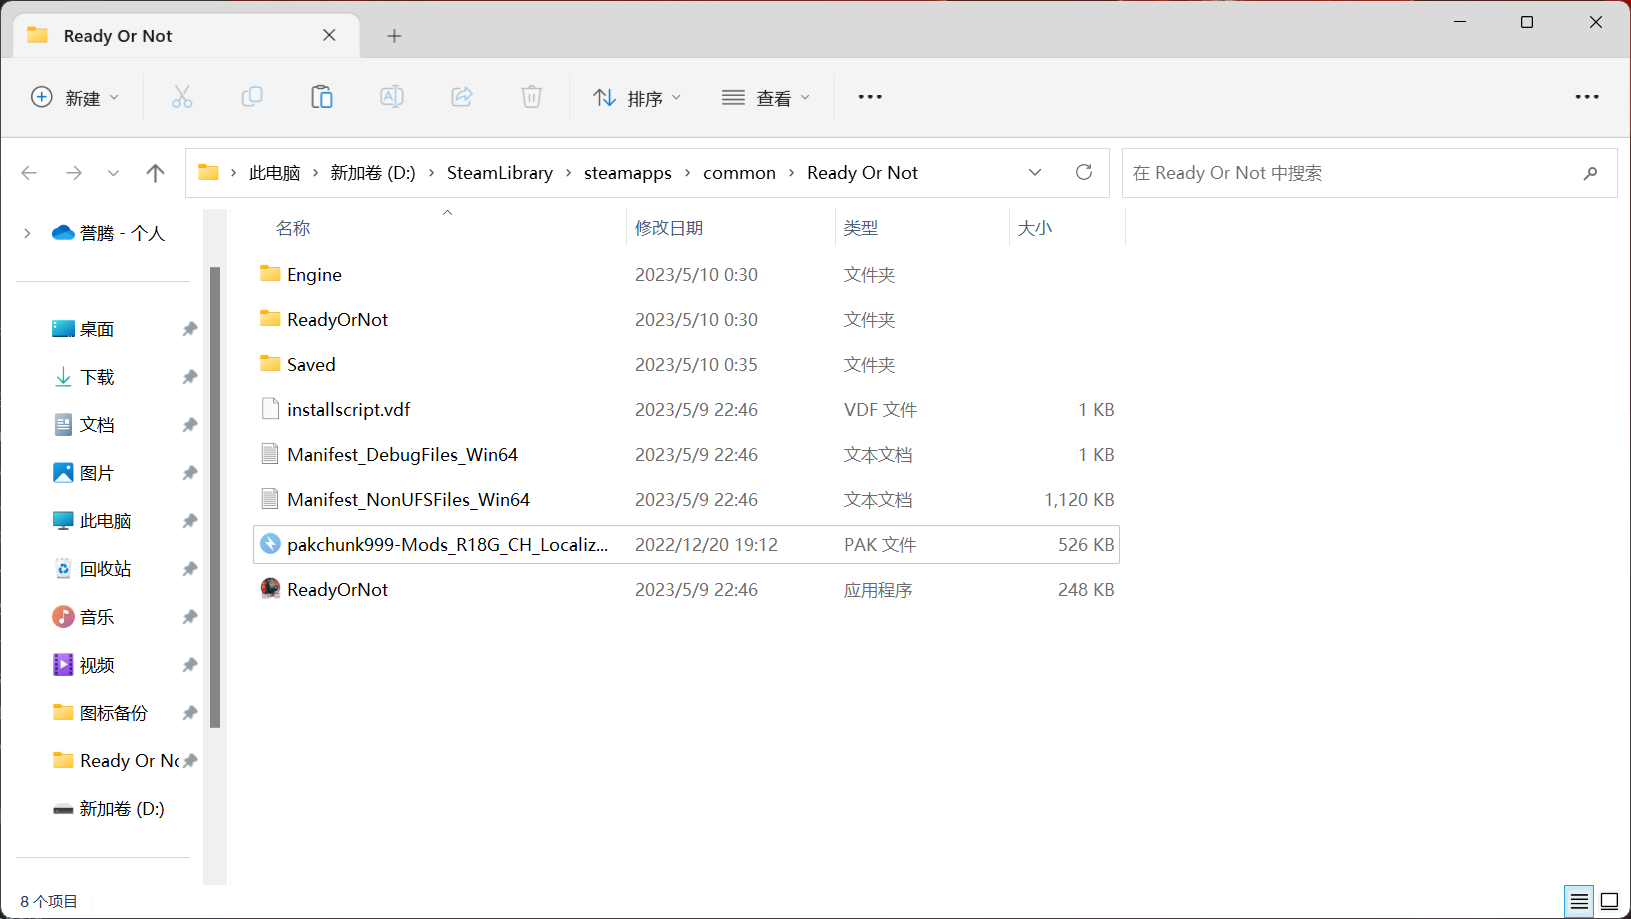Open the 查看 view dropdown

[766, 97]
